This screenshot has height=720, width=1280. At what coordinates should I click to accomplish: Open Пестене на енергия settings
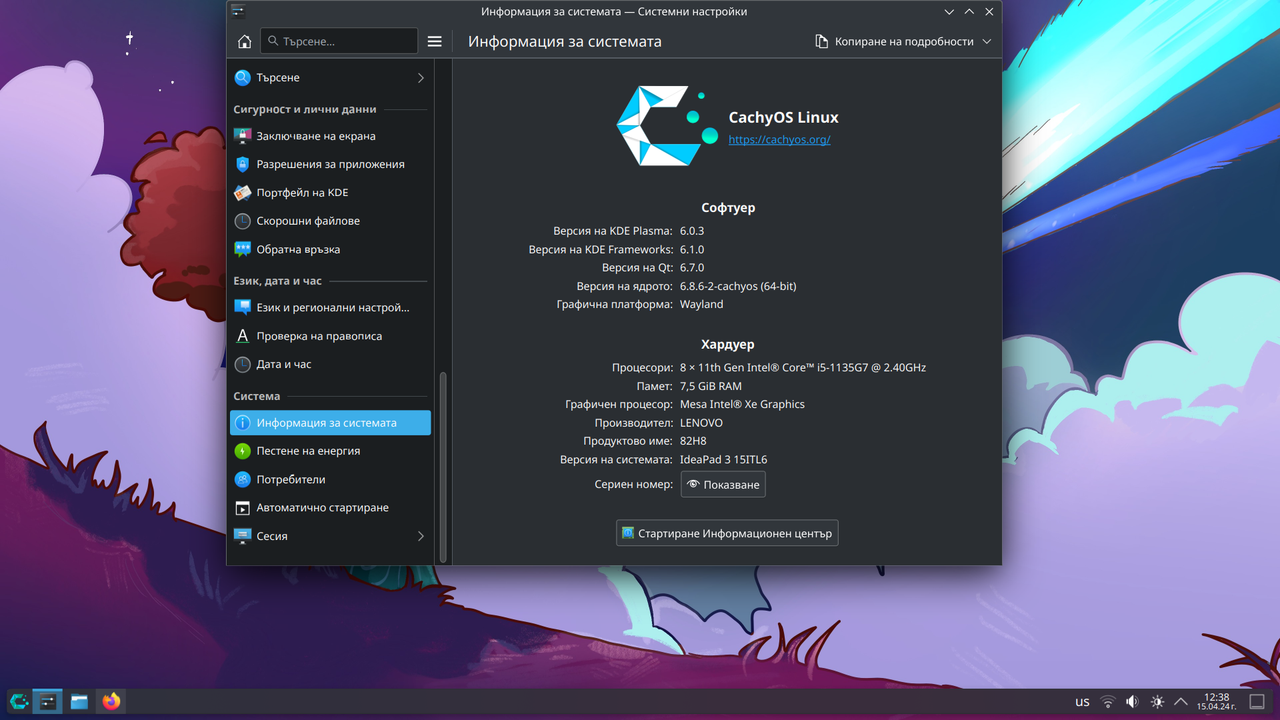coord(330,451)
